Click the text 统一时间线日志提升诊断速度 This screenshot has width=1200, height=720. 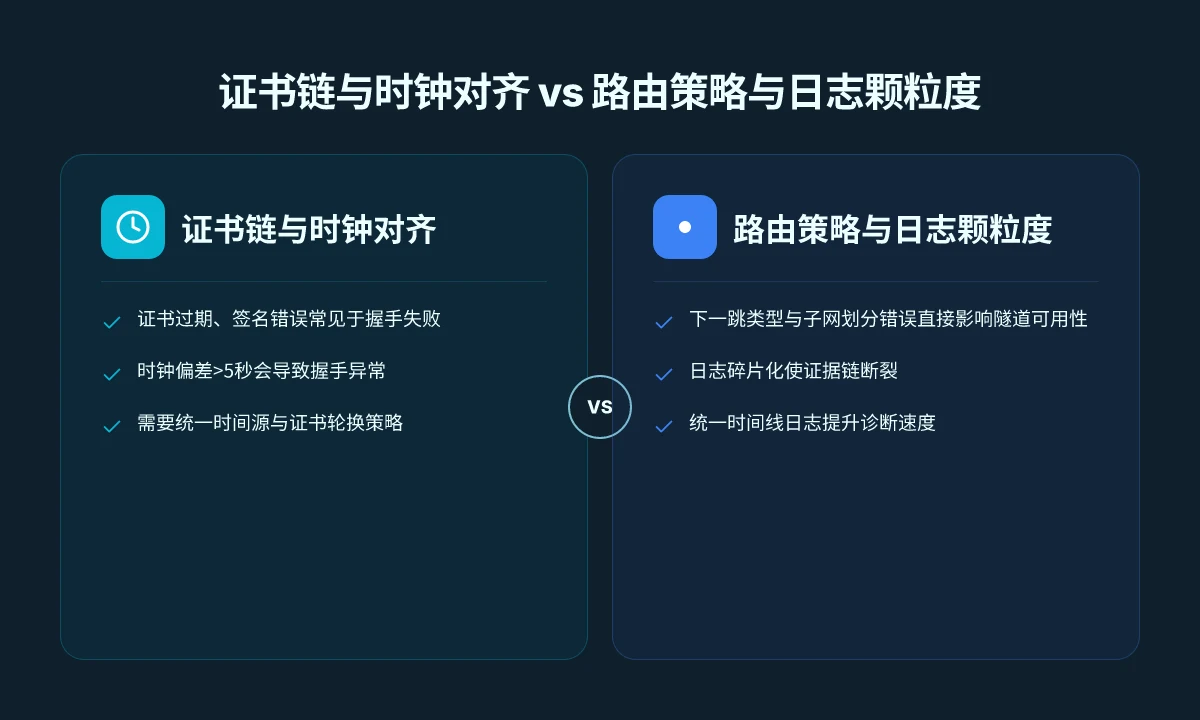tap(812, 423)
